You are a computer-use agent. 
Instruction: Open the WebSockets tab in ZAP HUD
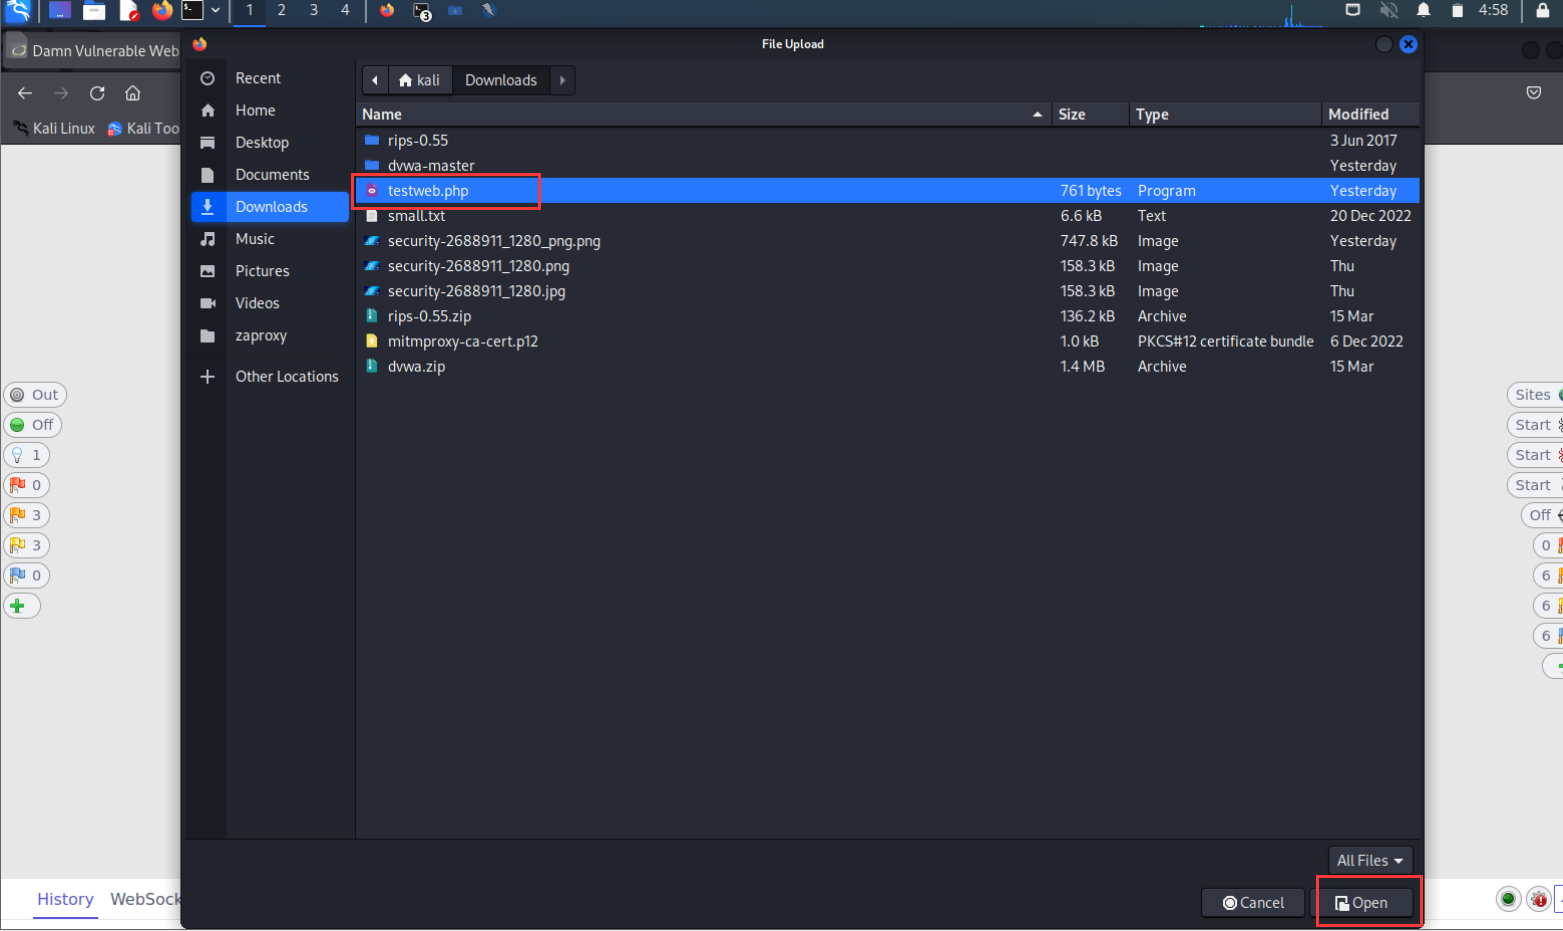point(145,899)
